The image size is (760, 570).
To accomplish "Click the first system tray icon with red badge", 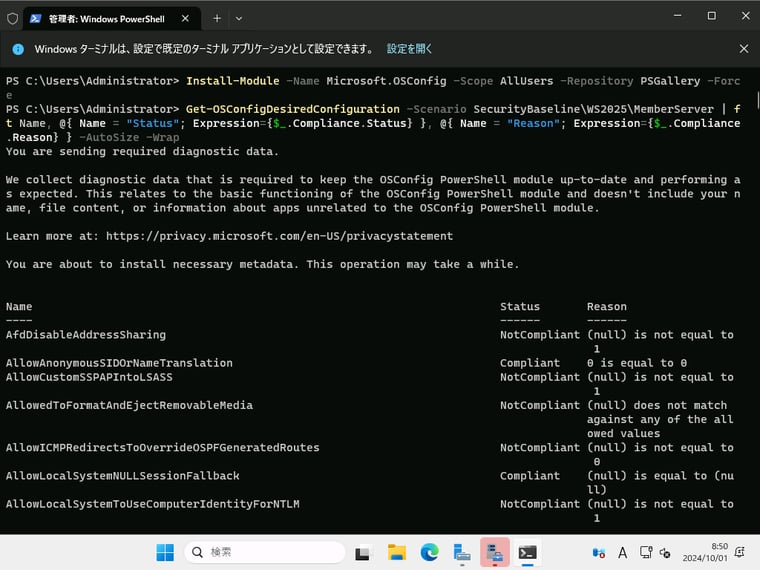I will tap(599, 553).
